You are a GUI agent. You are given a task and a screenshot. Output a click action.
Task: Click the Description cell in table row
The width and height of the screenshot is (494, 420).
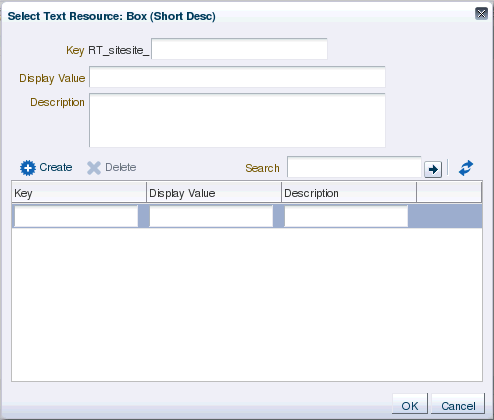[346, 216]
